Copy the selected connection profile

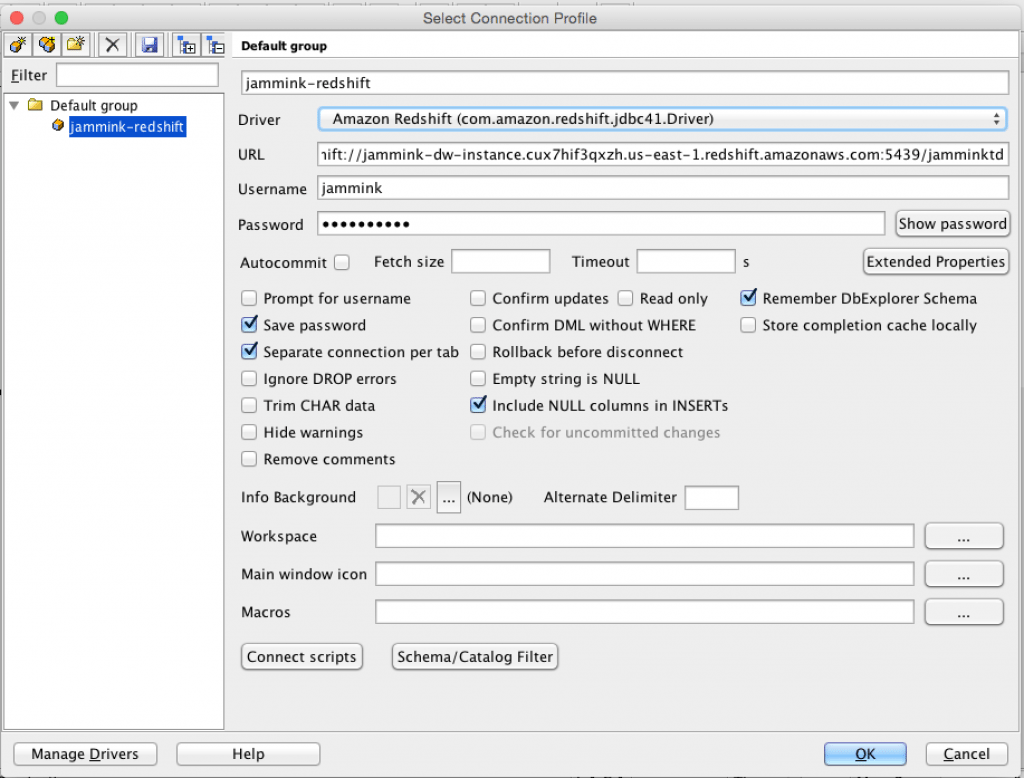click(47, 45)
